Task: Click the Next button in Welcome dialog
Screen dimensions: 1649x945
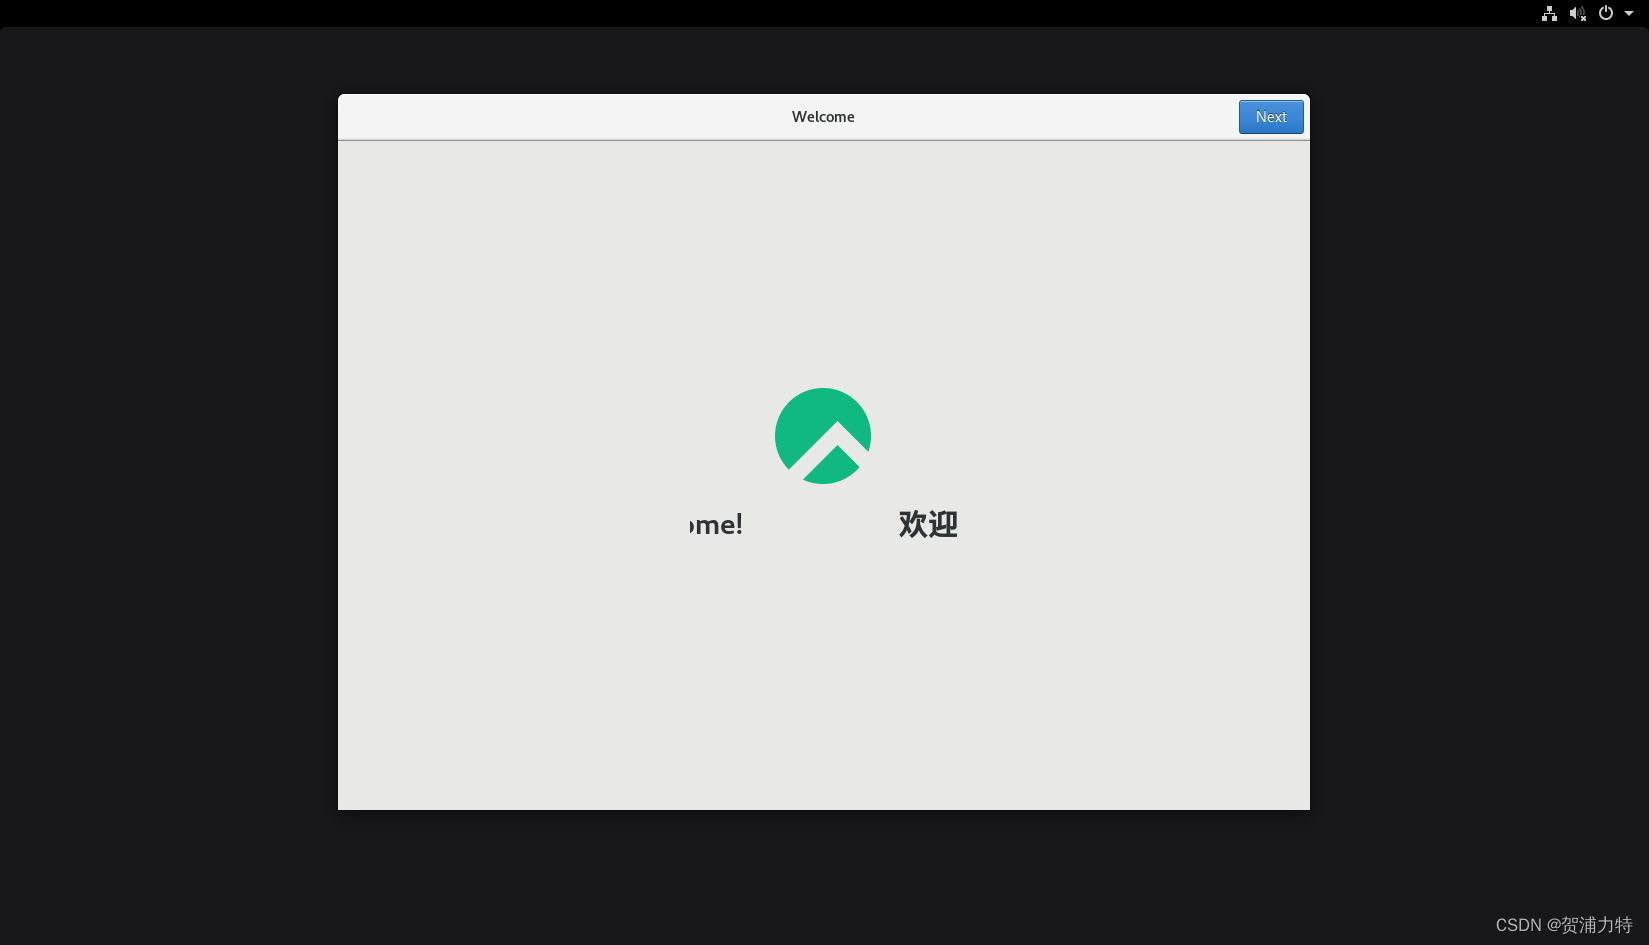Action: [1271, 117]
